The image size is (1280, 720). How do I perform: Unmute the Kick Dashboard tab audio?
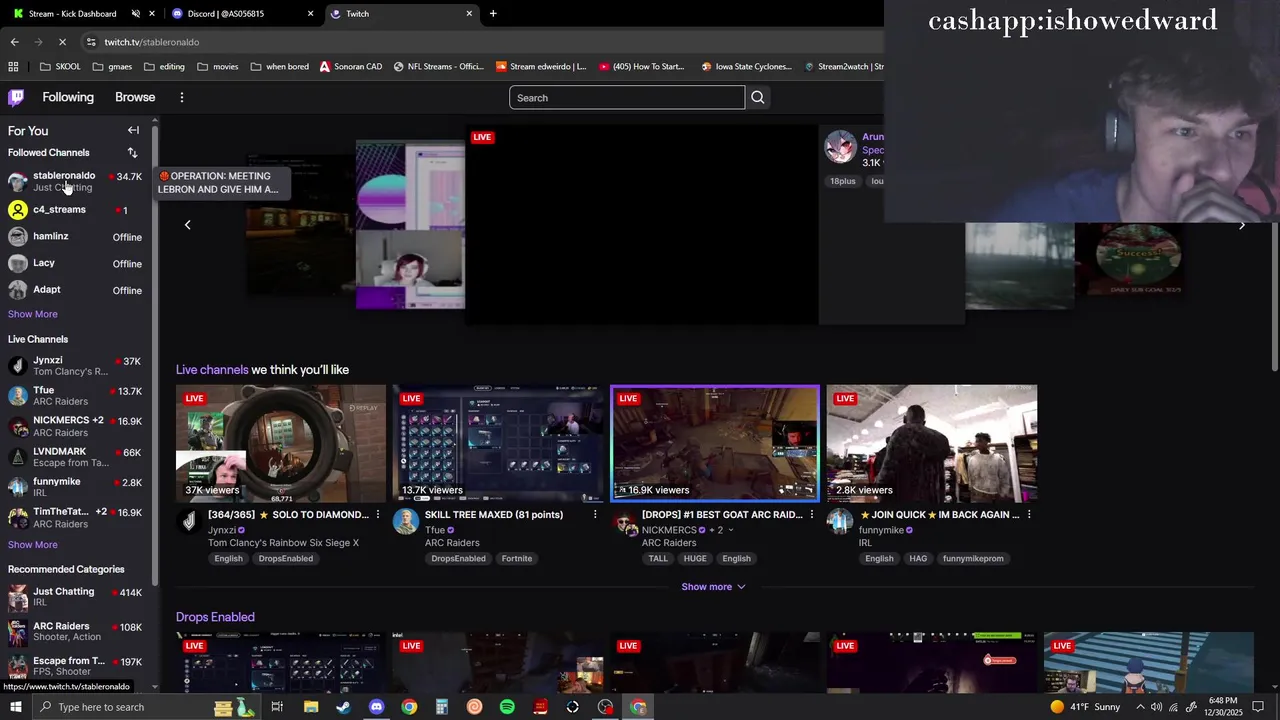pyautogui.click(x=136, y=14)
